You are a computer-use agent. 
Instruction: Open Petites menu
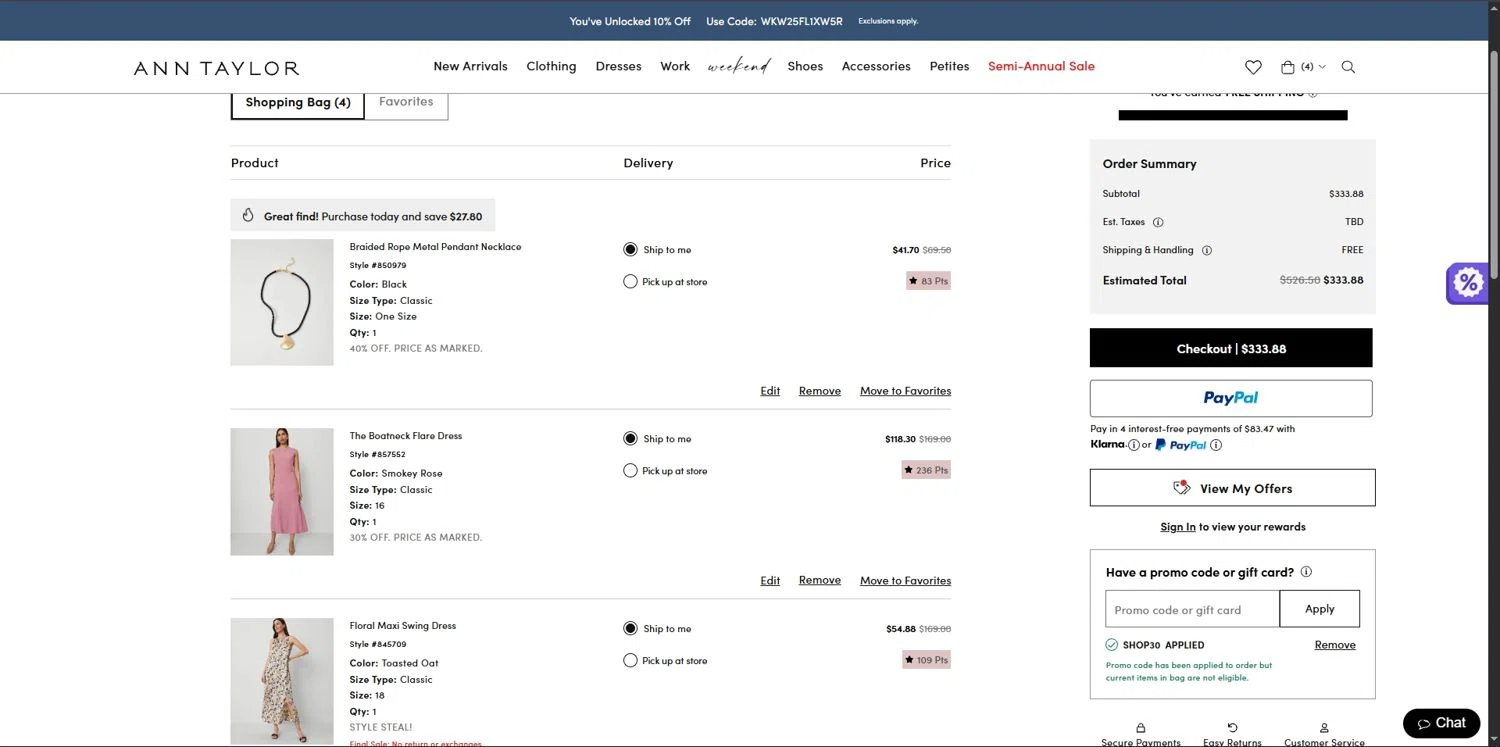coord(949,66)
